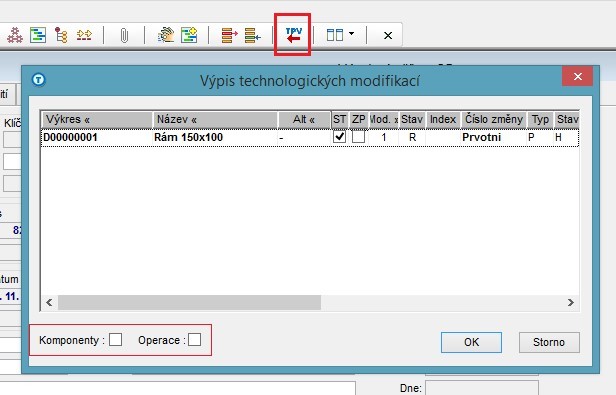Click the Číslo změny column header
This screenshot has height=395, width=616.
point(494,119)
